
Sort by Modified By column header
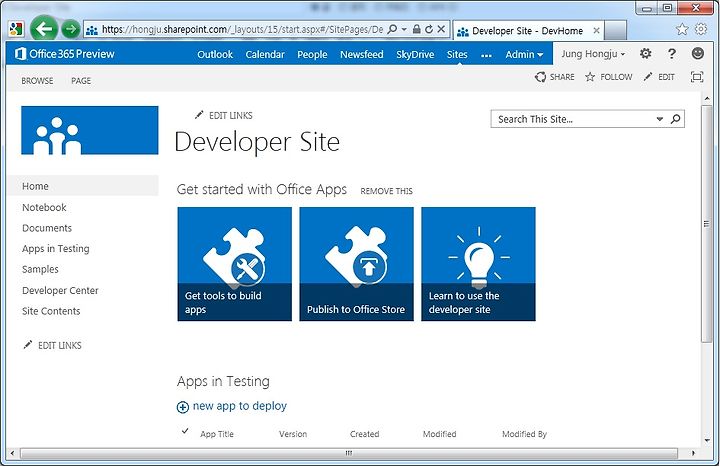pos(524,434)
